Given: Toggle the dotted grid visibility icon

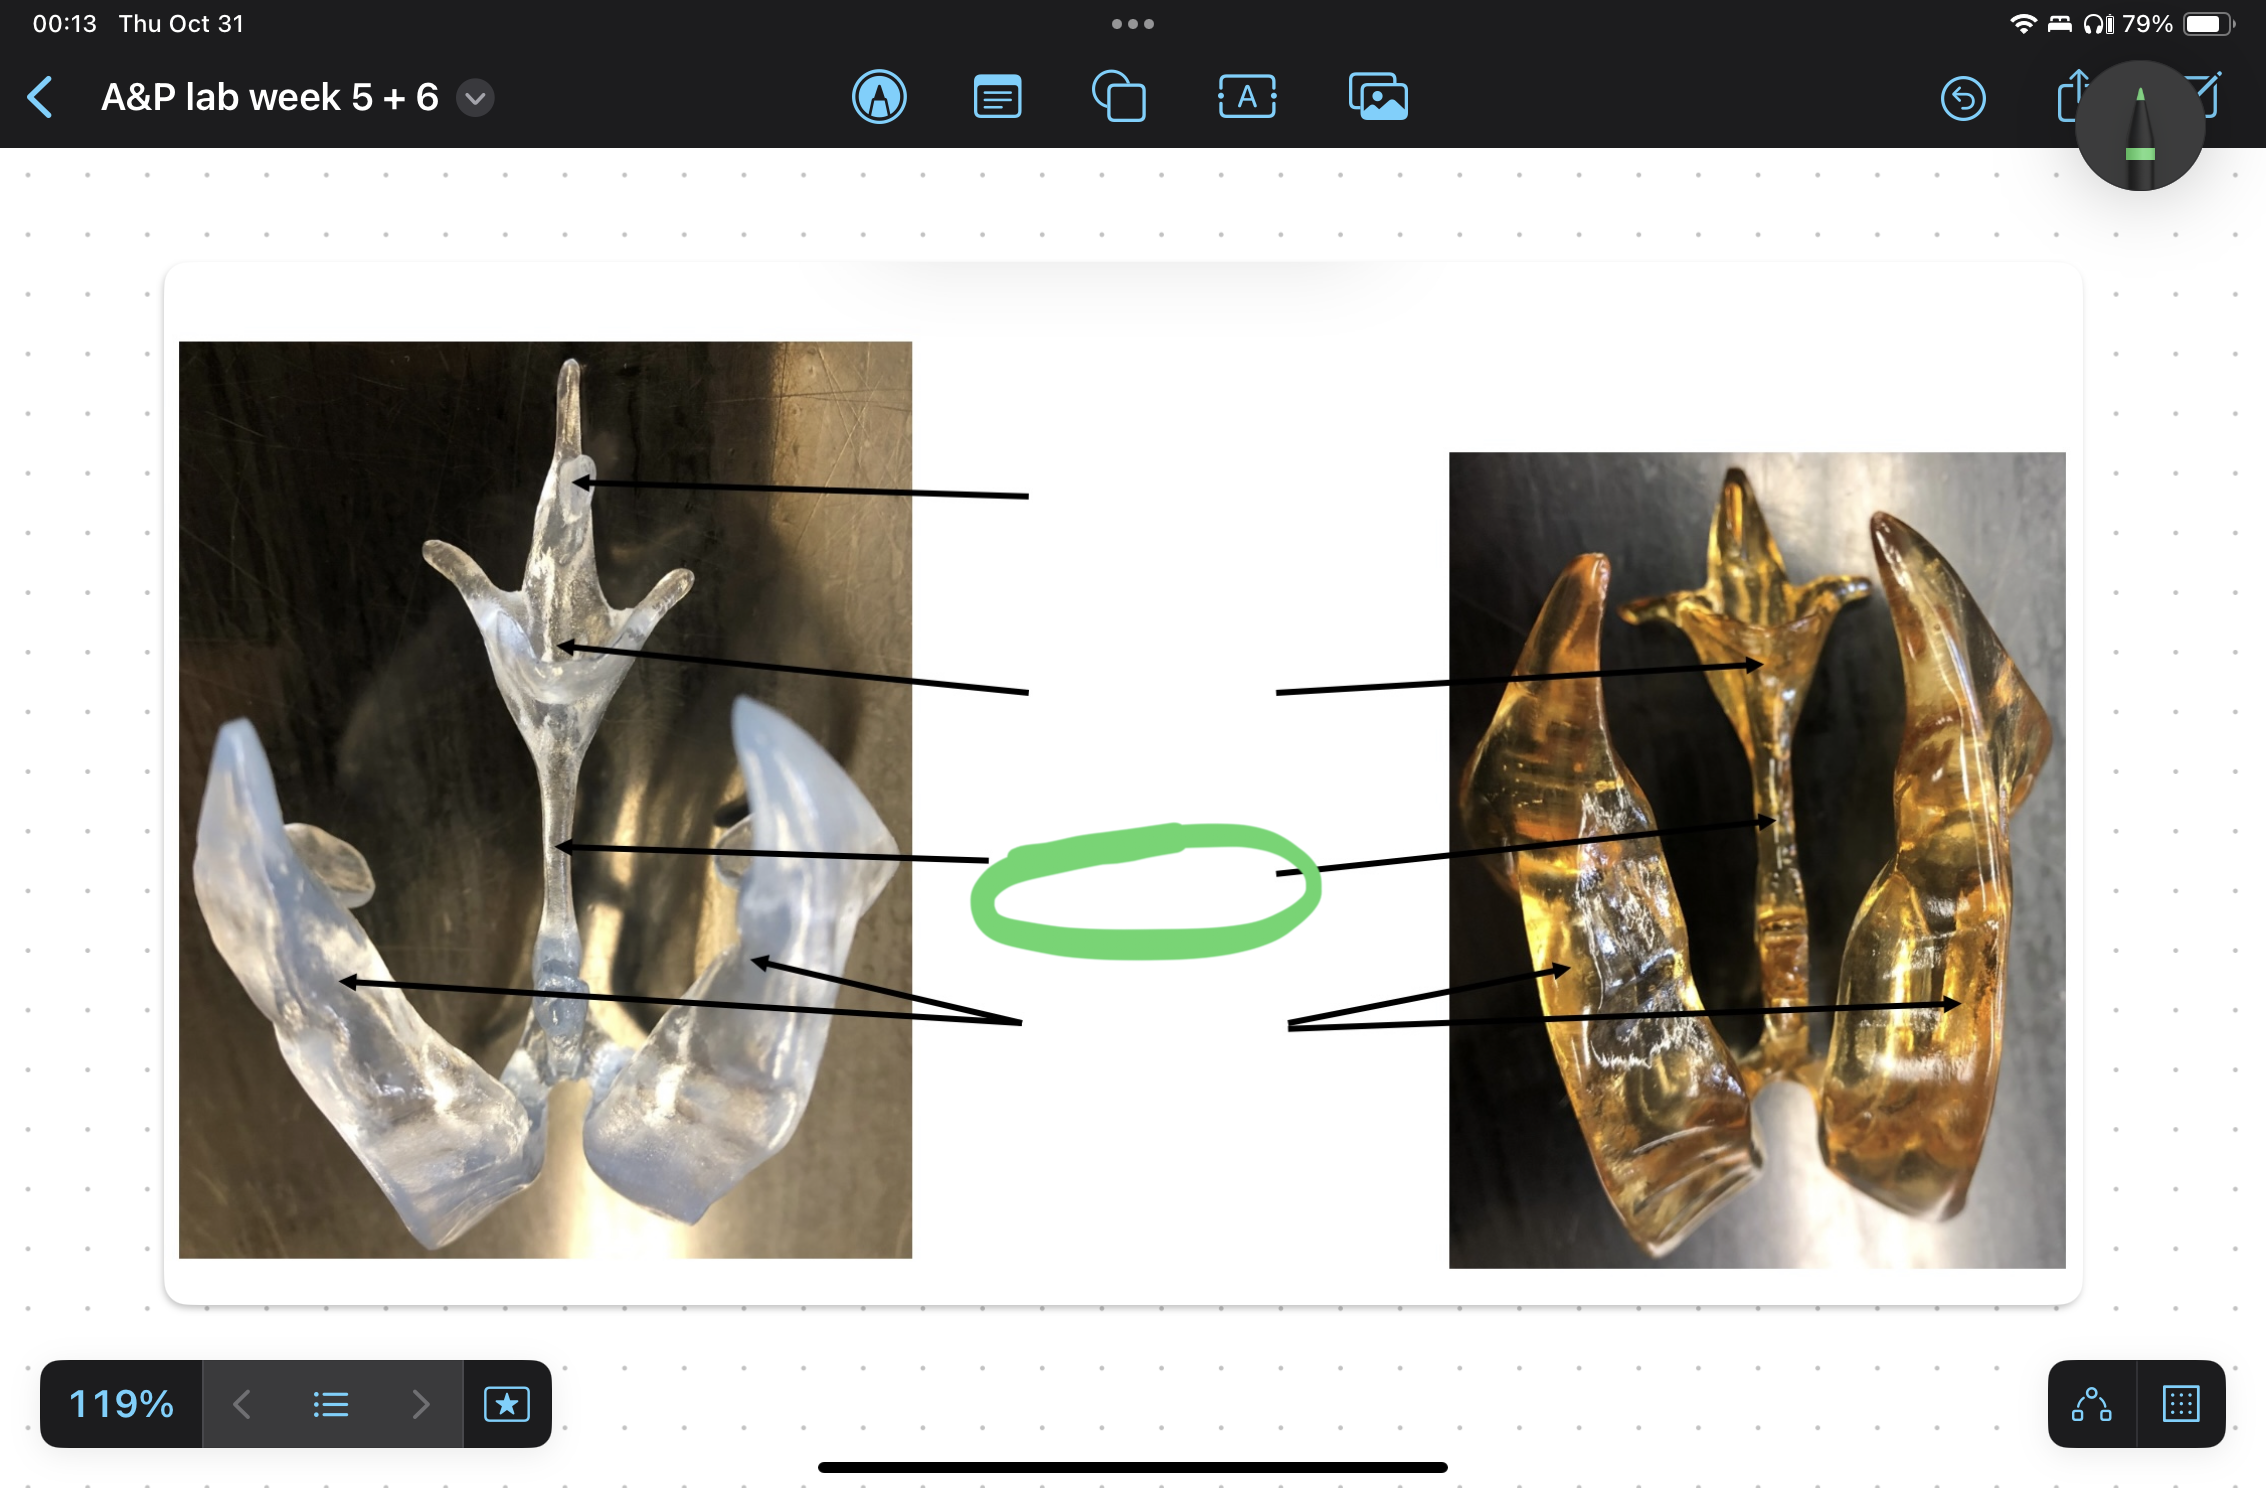Looking at the screenshot, I should click(x=2181, y=1404).
